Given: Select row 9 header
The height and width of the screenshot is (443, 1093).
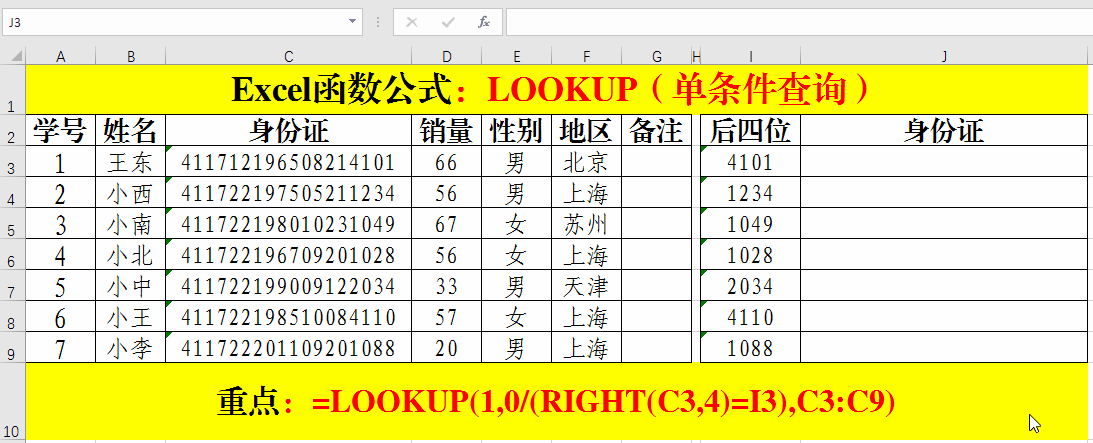Looking at the screenshot, I should 13,348.
